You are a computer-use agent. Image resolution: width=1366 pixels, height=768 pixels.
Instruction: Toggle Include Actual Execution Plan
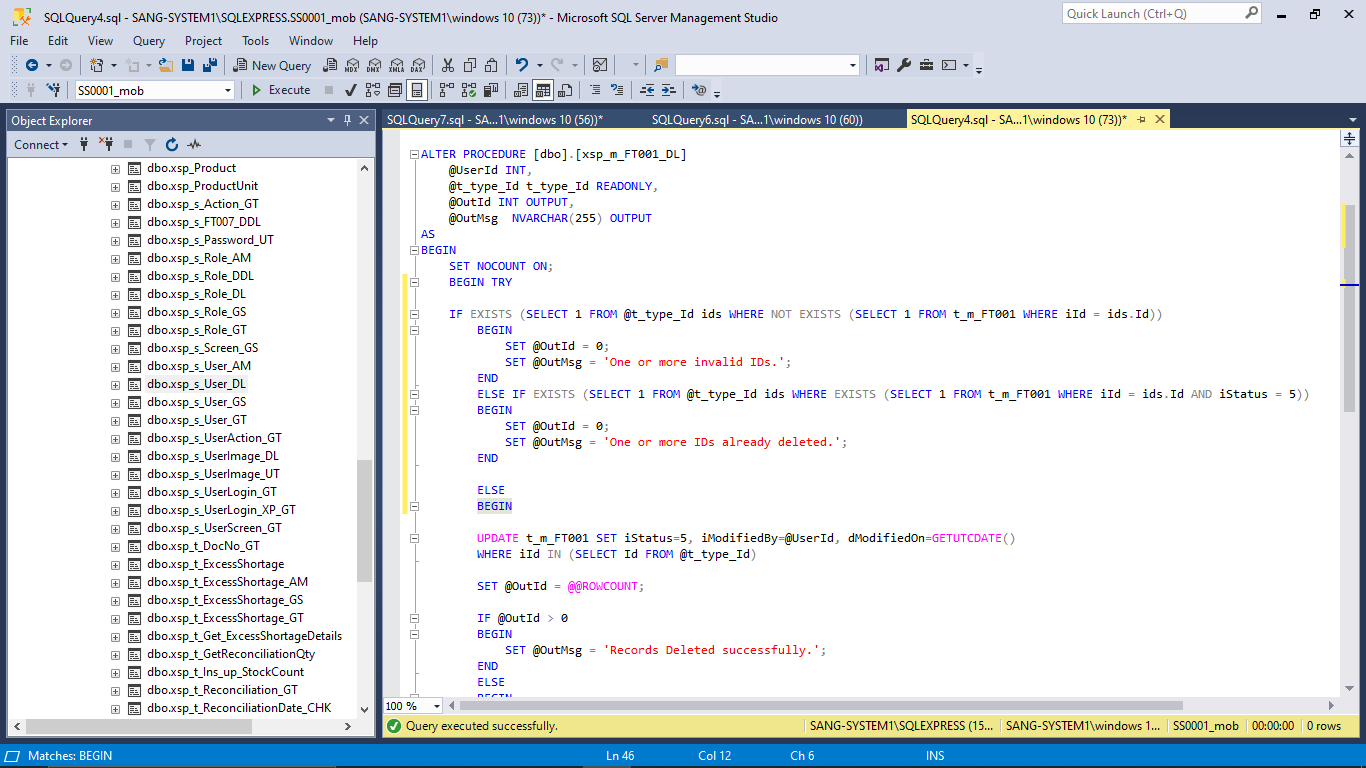click(445, 90)
